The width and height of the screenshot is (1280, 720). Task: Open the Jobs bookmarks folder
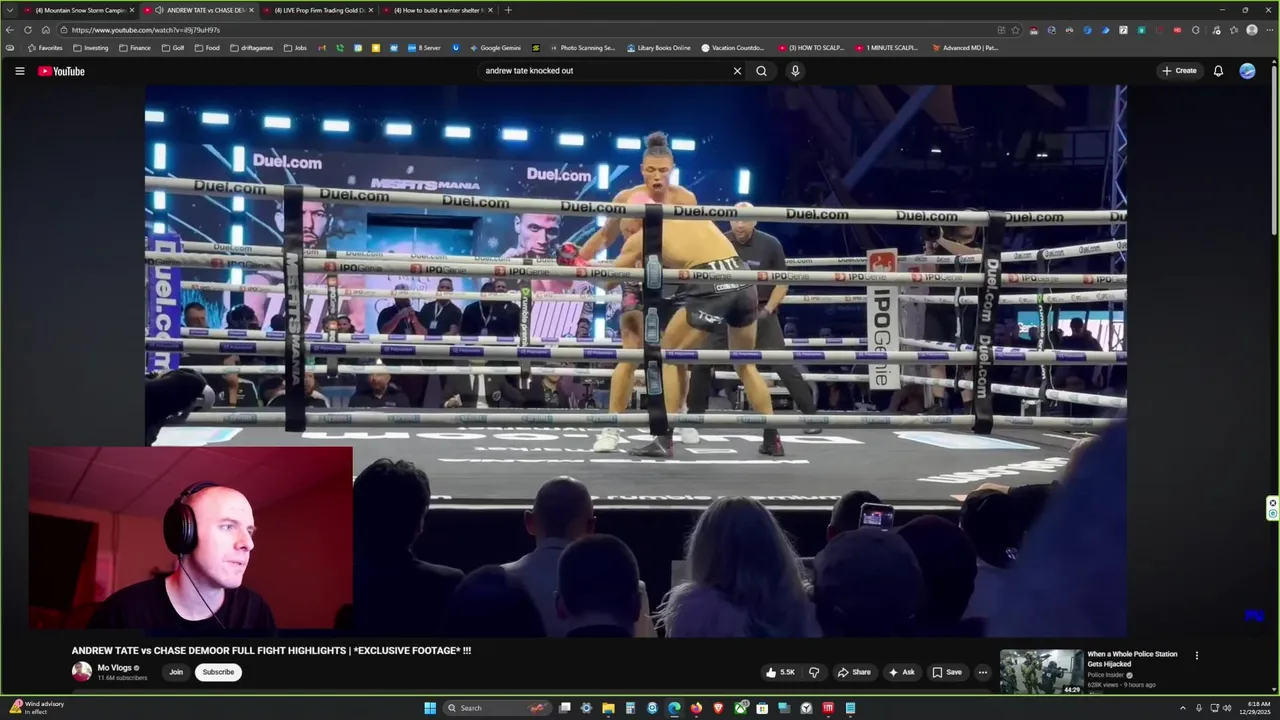[295, 48]
